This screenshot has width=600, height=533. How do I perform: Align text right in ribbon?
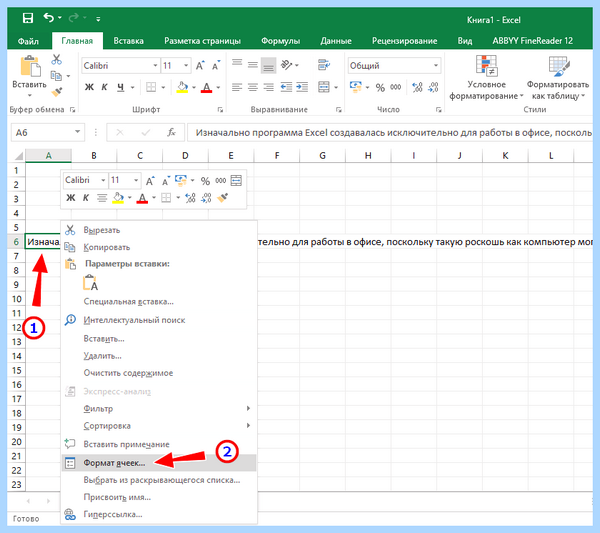(269, 87)
